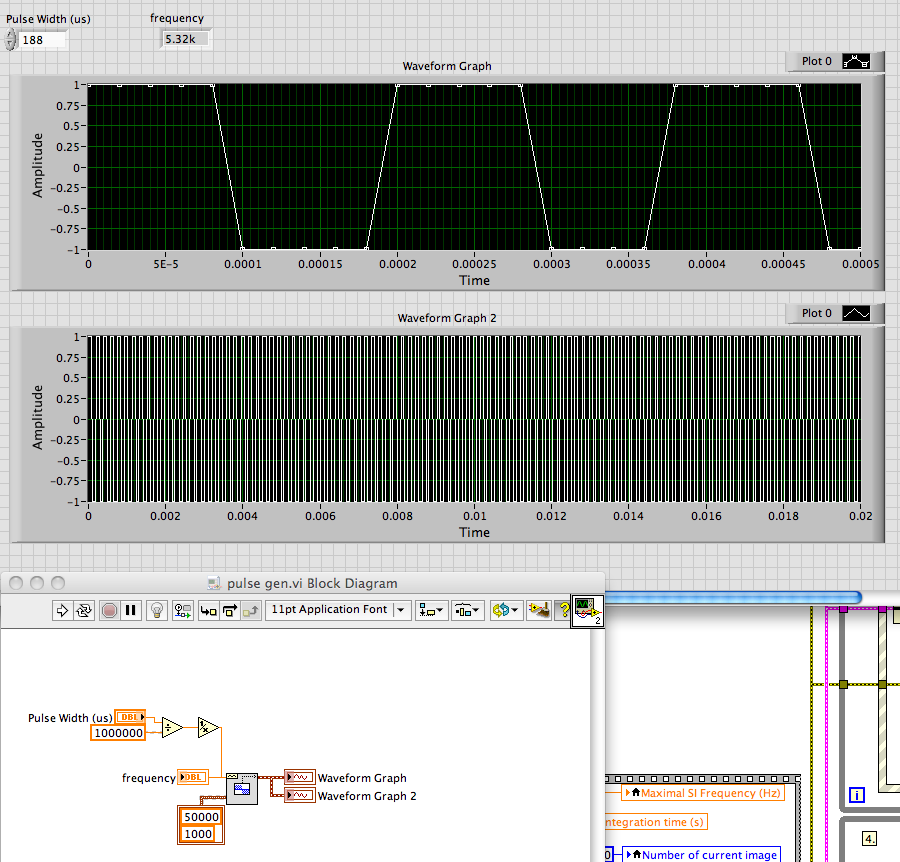Click the Step Into icon
Screen dimensions: 900x862
coord(208,610)
